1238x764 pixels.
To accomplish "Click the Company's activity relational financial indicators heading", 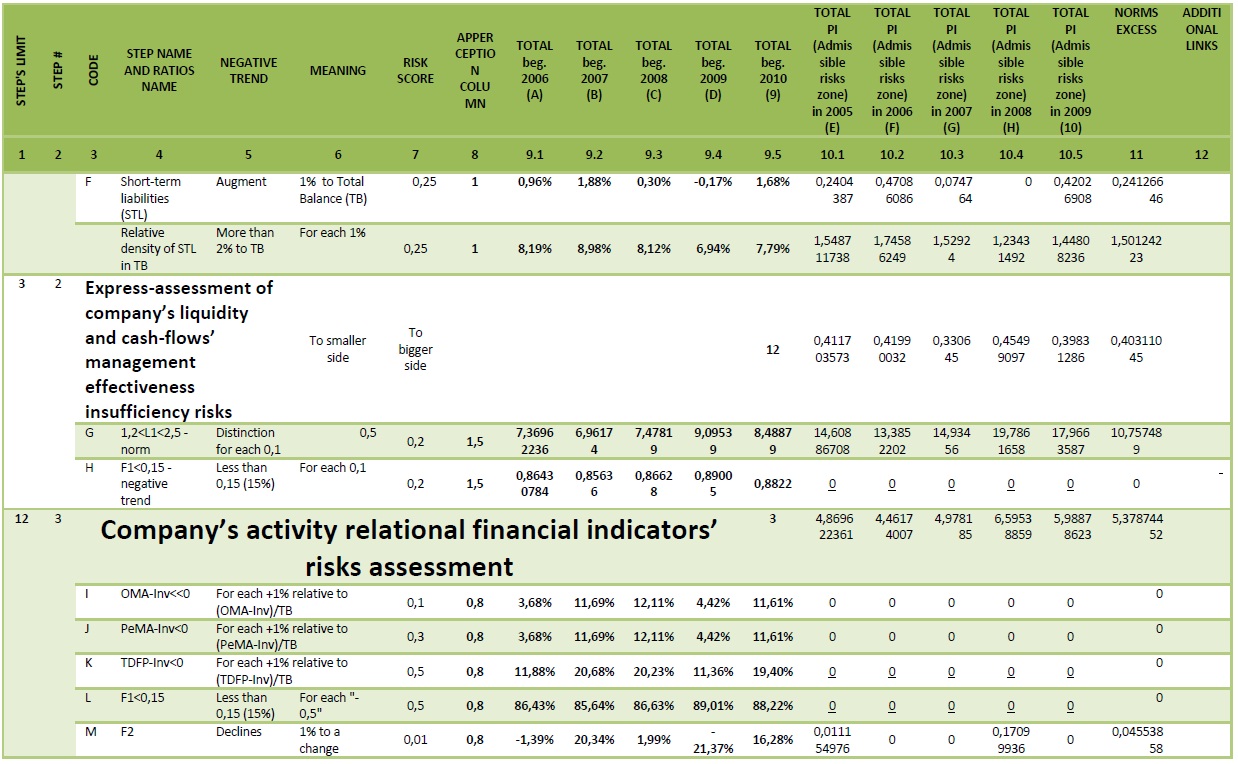I will (x=409, y=548).
